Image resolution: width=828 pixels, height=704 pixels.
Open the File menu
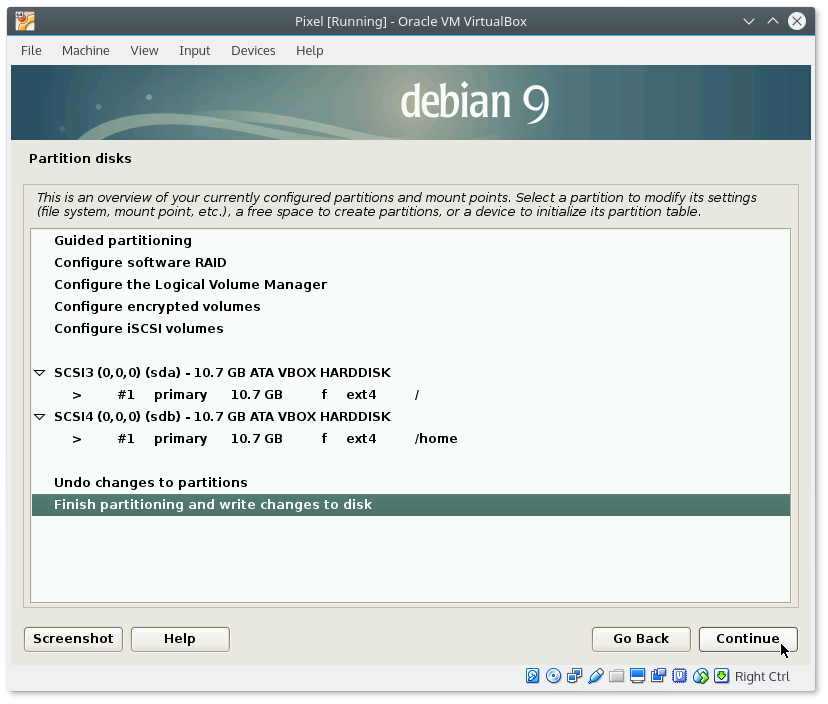(x=31, y=51)
